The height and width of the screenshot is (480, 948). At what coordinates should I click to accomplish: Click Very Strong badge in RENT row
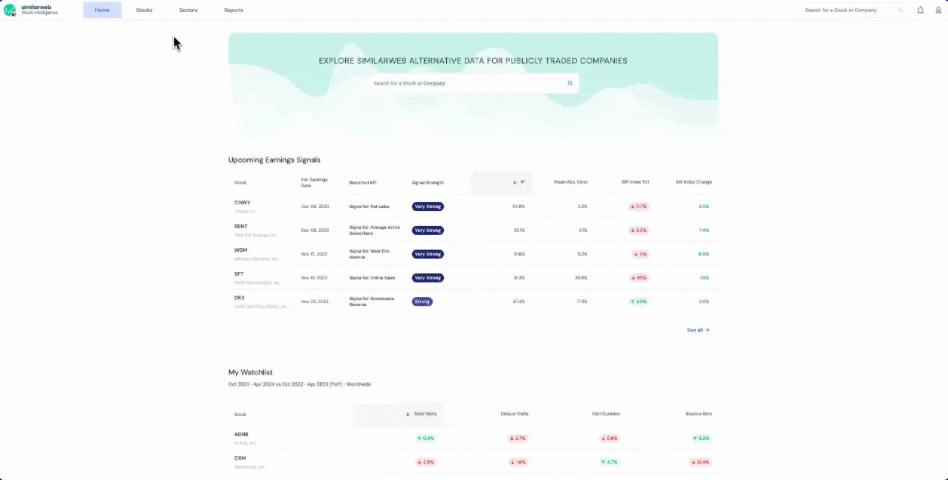(428, 230)
